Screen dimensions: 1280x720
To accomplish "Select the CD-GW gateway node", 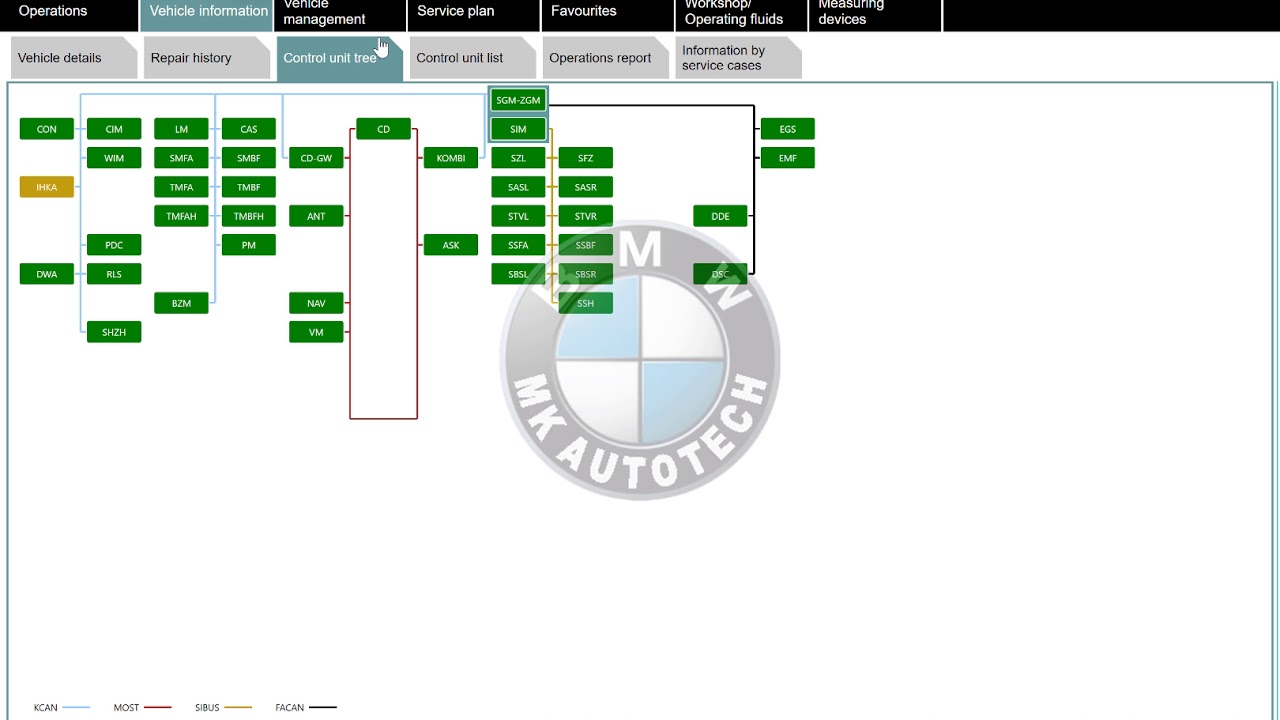I will (316, 158).
